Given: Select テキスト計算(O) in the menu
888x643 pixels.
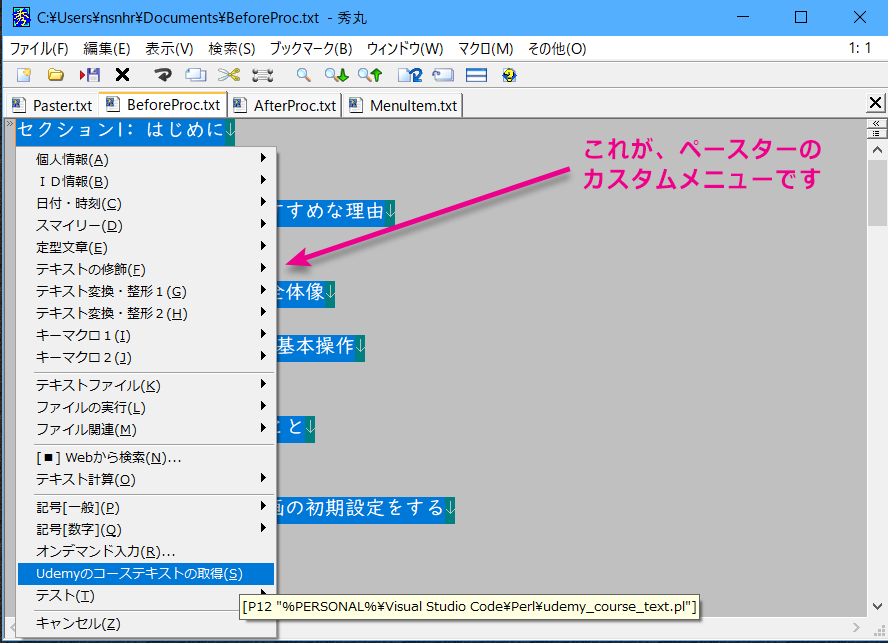Looking at the screenshot, I should pyautogui.click(x=146, y=479).
